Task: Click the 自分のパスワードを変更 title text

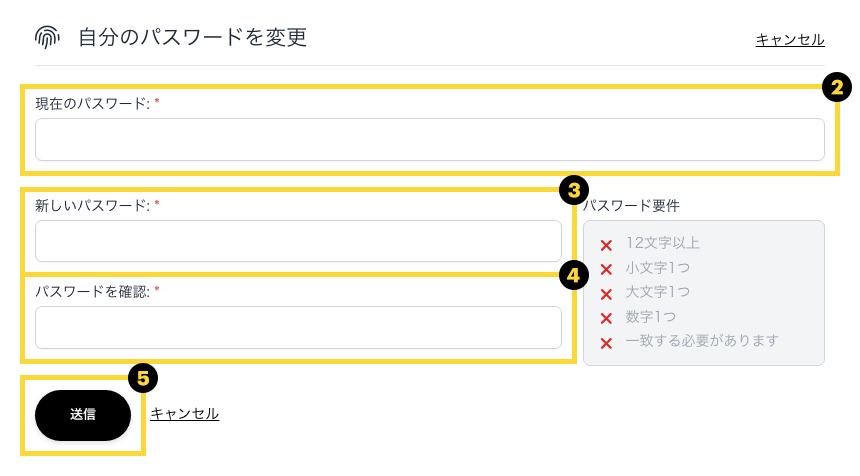Action: 192,38
